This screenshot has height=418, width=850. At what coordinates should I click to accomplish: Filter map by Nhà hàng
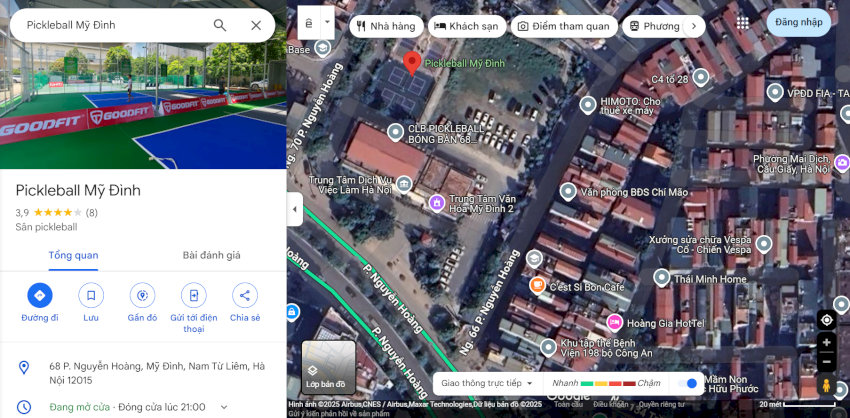point(386,26)
